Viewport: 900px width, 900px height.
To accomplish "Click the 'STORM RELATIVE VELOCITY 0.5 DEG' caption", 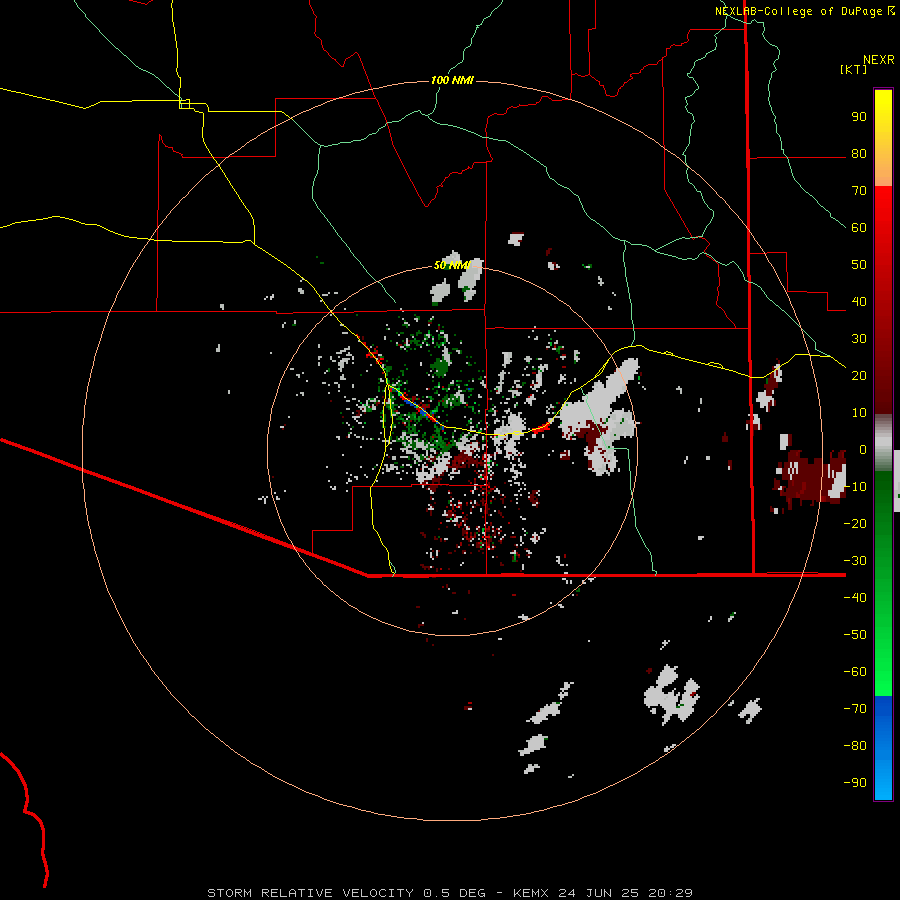I will click(x=346, y=893).
